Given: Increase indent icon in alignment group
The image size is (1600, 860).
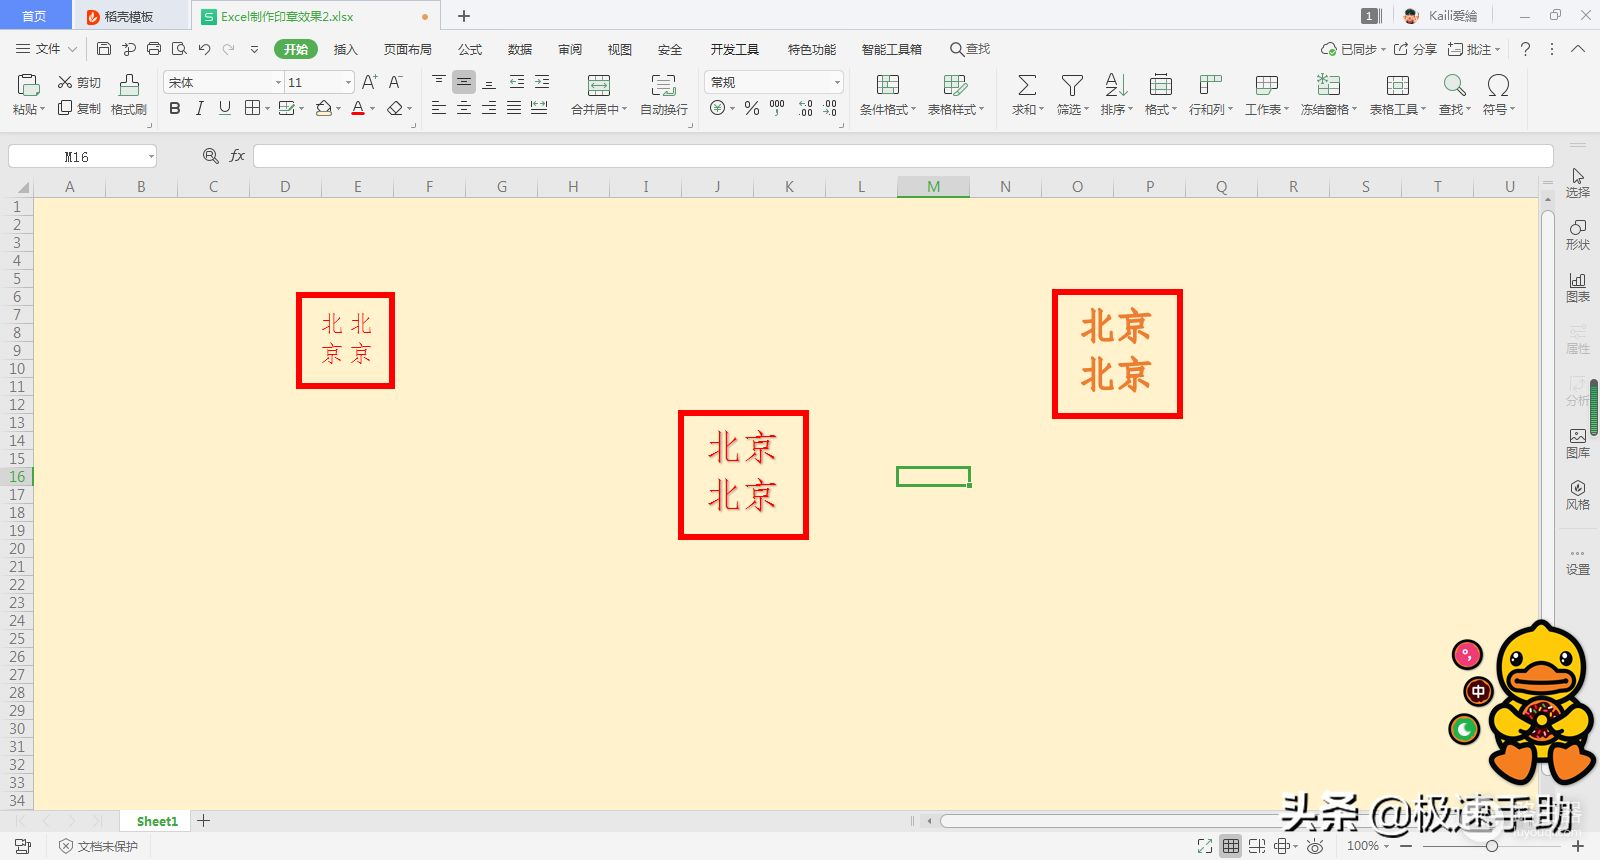Looking at the screenshot, I should click(542, 82).
